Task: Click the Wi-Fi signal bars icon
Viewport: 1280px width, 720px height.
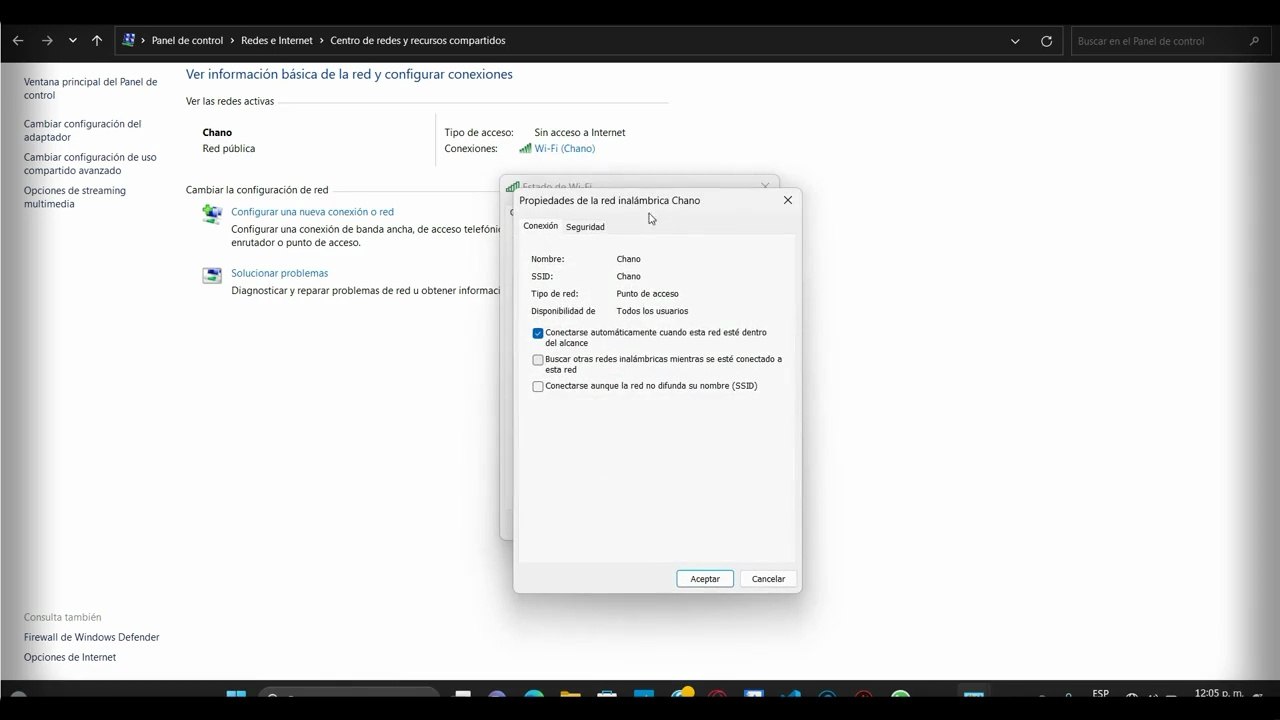Action: click(x=525, y=148)
